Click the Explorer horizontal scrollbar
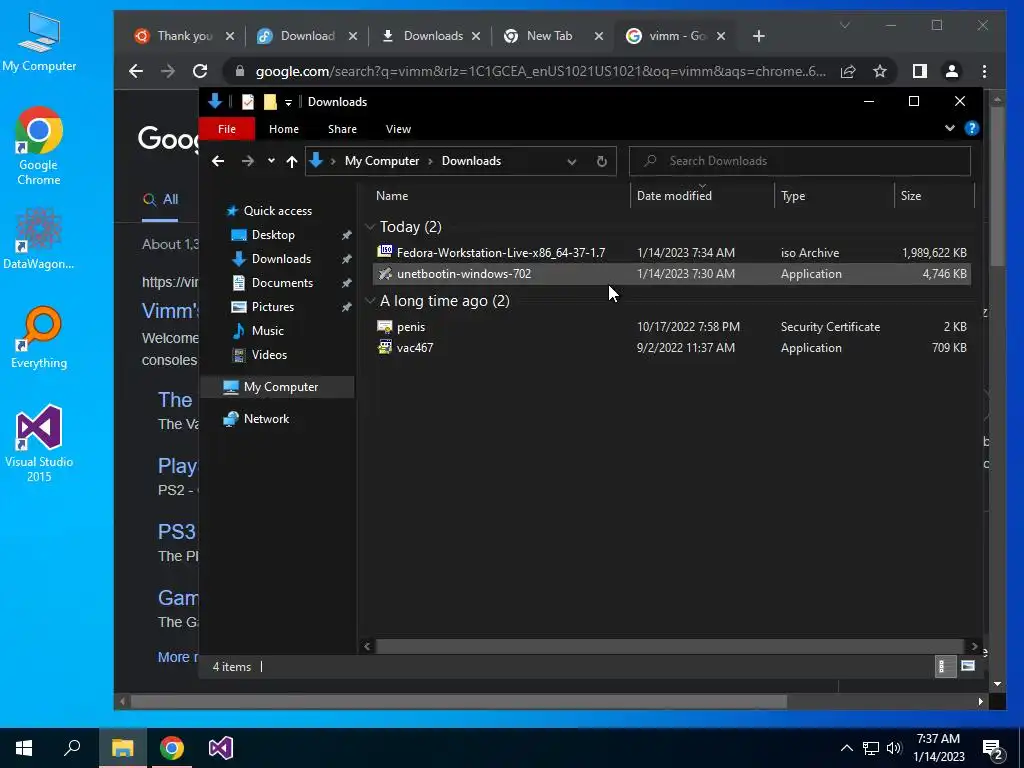Viewport: 1024px width, 768px height. click(669, 646)
